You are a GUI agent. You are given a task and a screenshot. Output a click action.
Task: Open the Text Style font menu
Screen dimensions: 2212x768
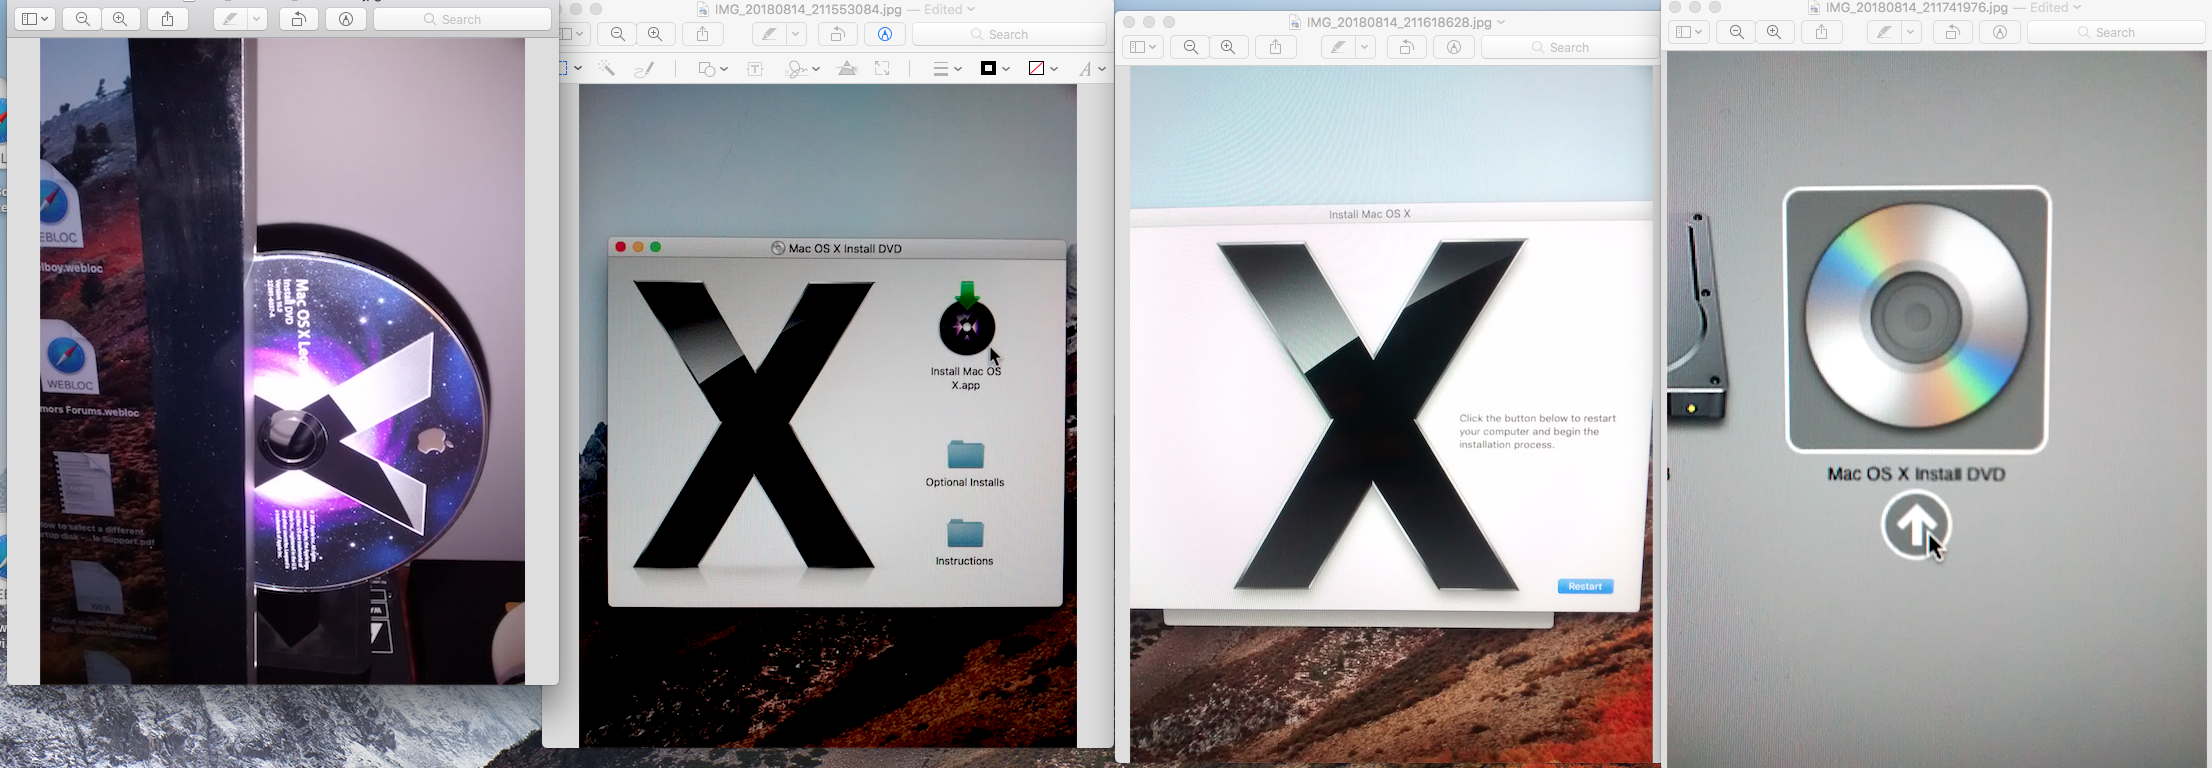(1091, 68)
